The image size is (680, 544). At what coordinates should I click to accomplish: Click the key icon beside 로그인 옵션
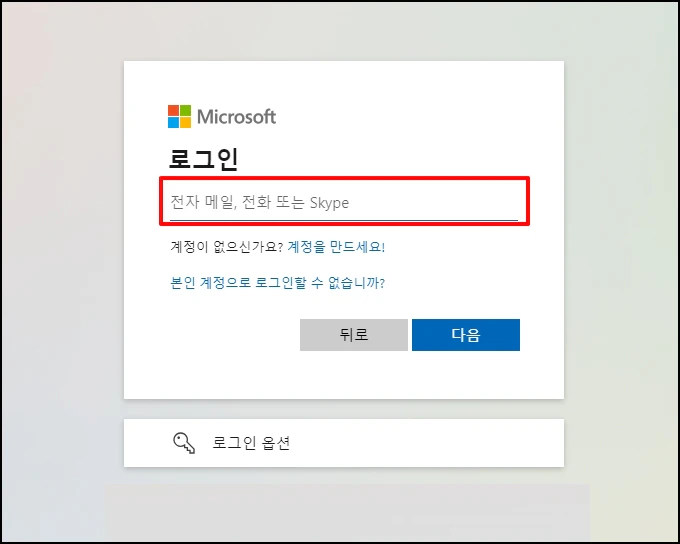[x=184, y=443]
